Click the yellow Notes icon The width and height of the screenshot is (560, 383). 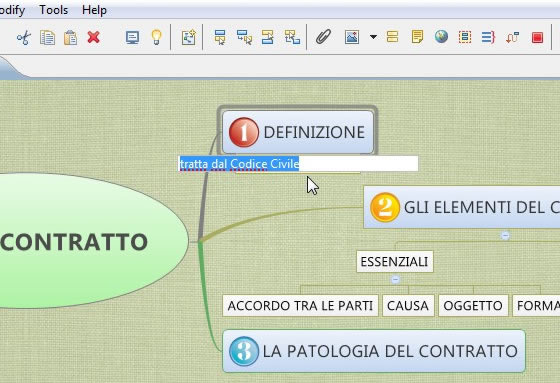pos(417,37)
